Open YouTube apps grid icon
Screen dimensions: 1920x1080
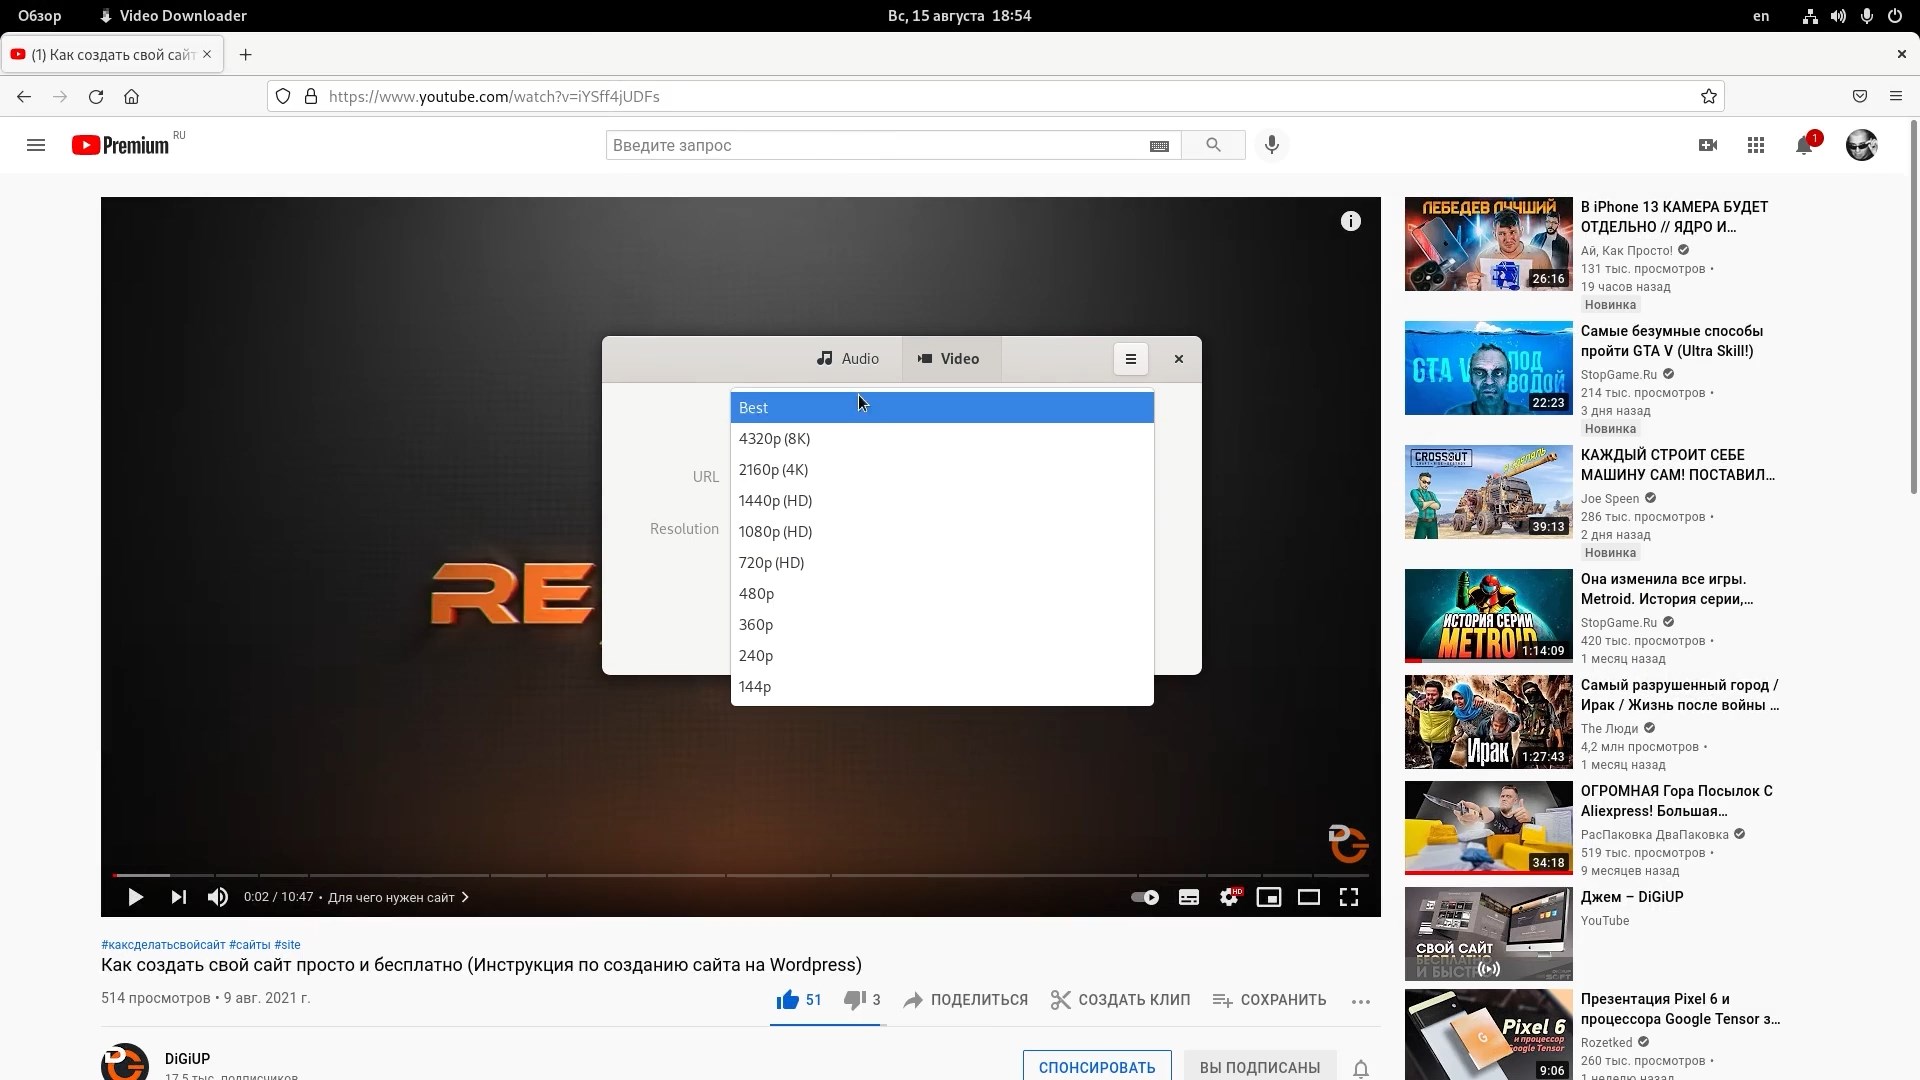click(x=1756, y=146)
